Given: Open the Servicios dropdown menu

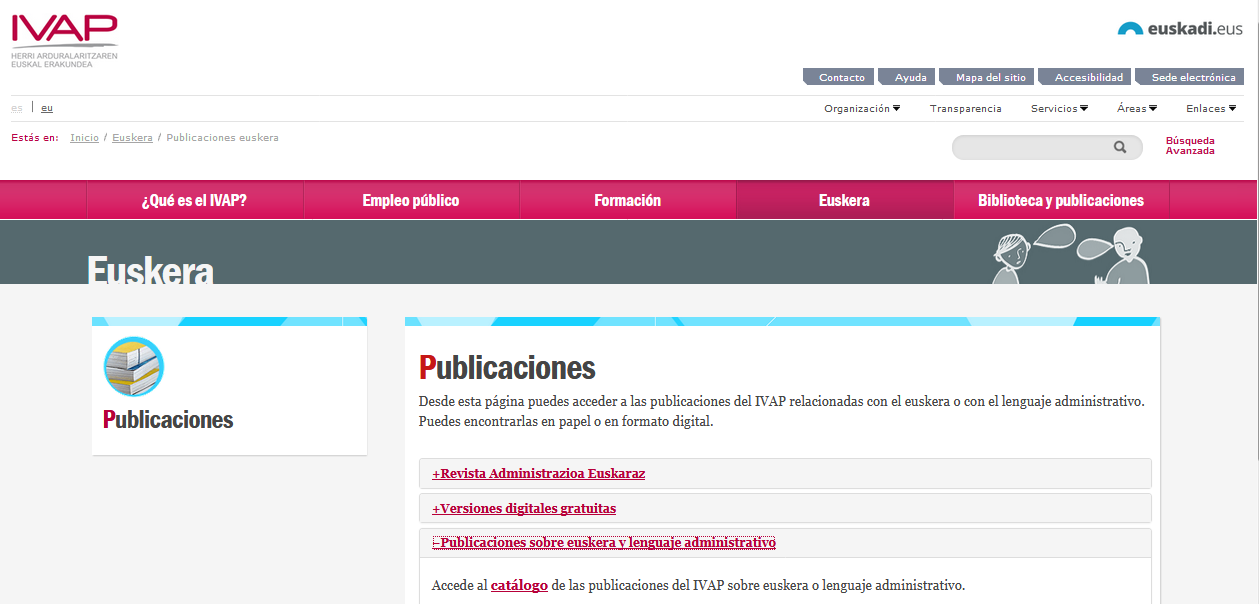Looking at the screenshot, I should (1059, 109).
